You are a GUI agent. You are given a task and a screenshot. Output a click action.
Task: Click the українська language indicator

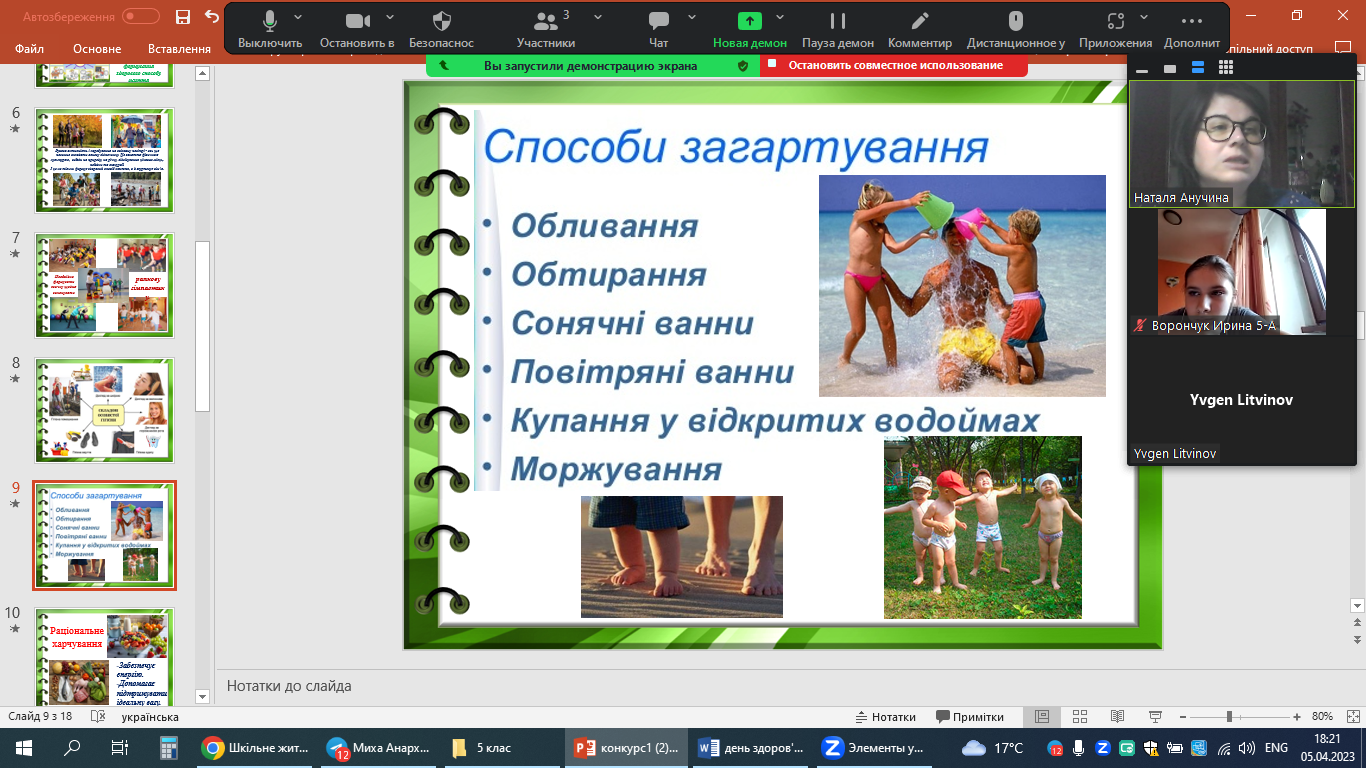150,717
